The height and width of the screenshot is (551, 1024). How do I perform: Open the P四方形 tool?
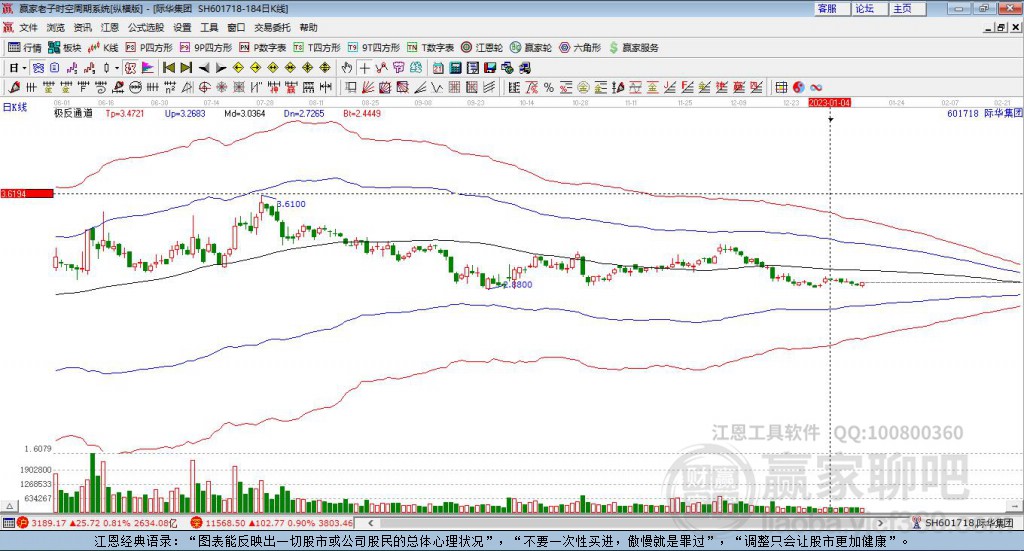(149, 48)
